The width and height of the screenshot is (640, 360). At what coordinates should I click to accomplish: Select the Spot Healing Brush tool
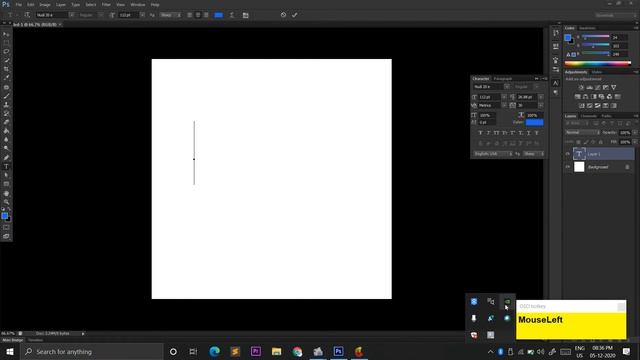6,87
